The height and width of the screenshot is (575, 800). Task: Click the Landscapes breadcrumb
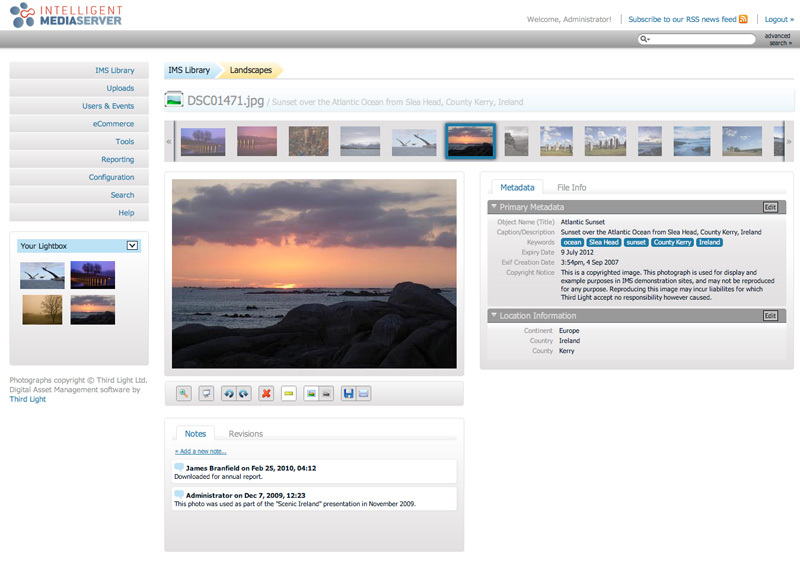(x=251, y=70)
